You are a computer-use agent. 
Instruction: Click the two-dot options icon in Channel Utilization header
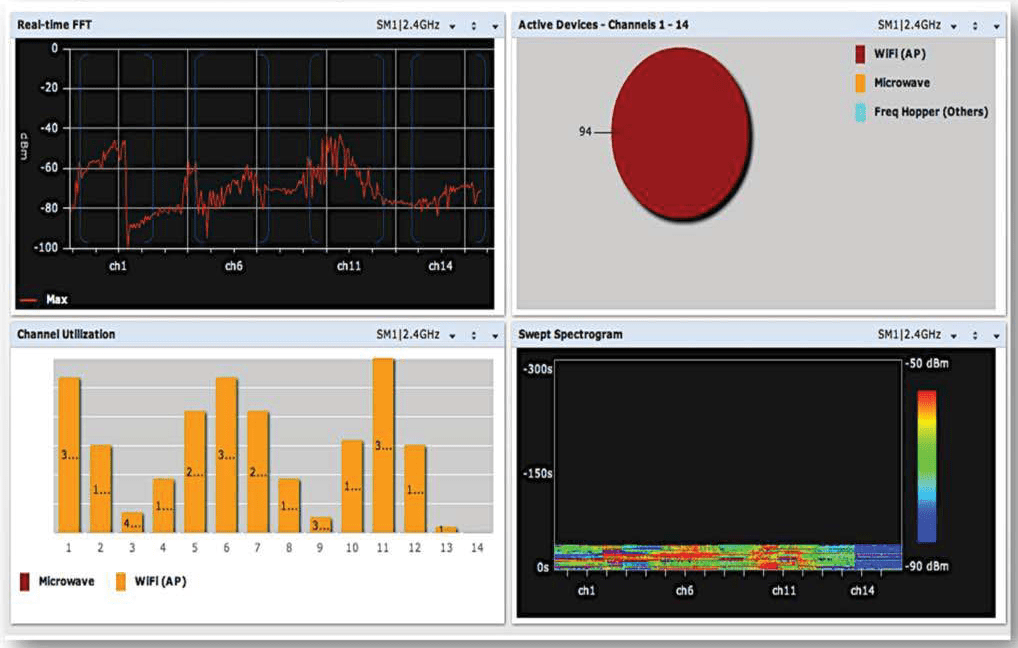tap(474, 335)
